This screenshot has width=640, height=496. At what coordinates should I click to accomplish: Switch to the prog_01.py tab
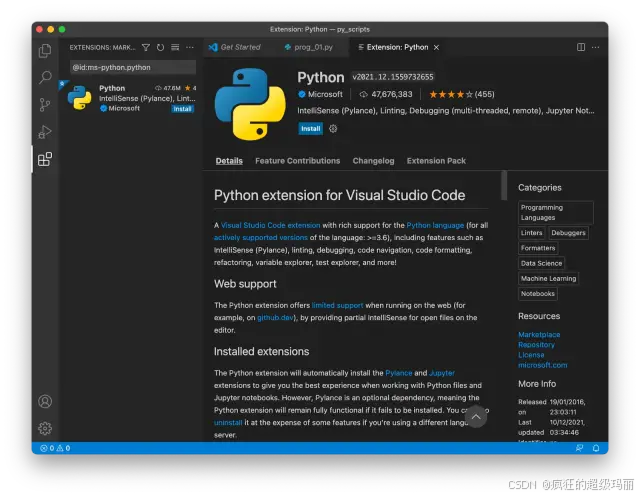tap(309, 47)
